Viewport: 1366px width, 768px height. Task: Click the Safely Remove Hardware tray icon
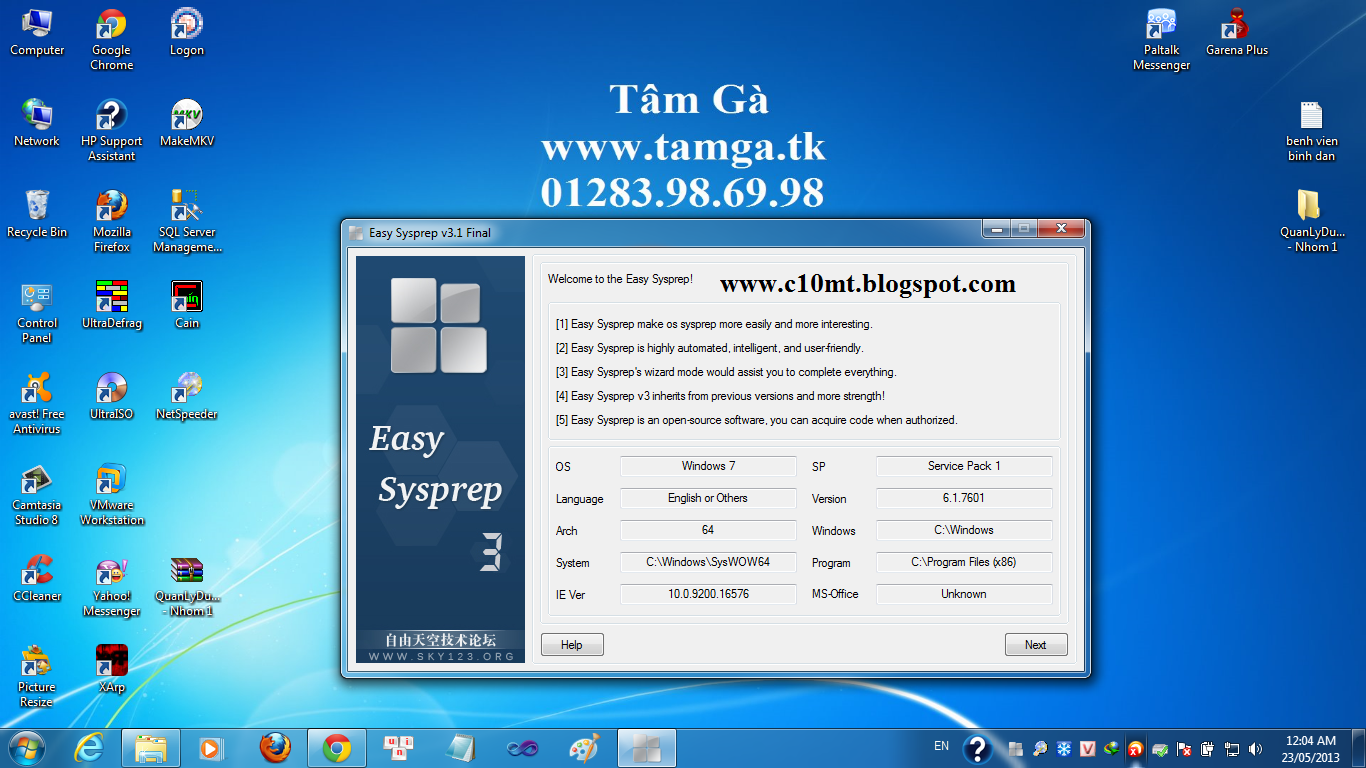tap(1160, 749)
